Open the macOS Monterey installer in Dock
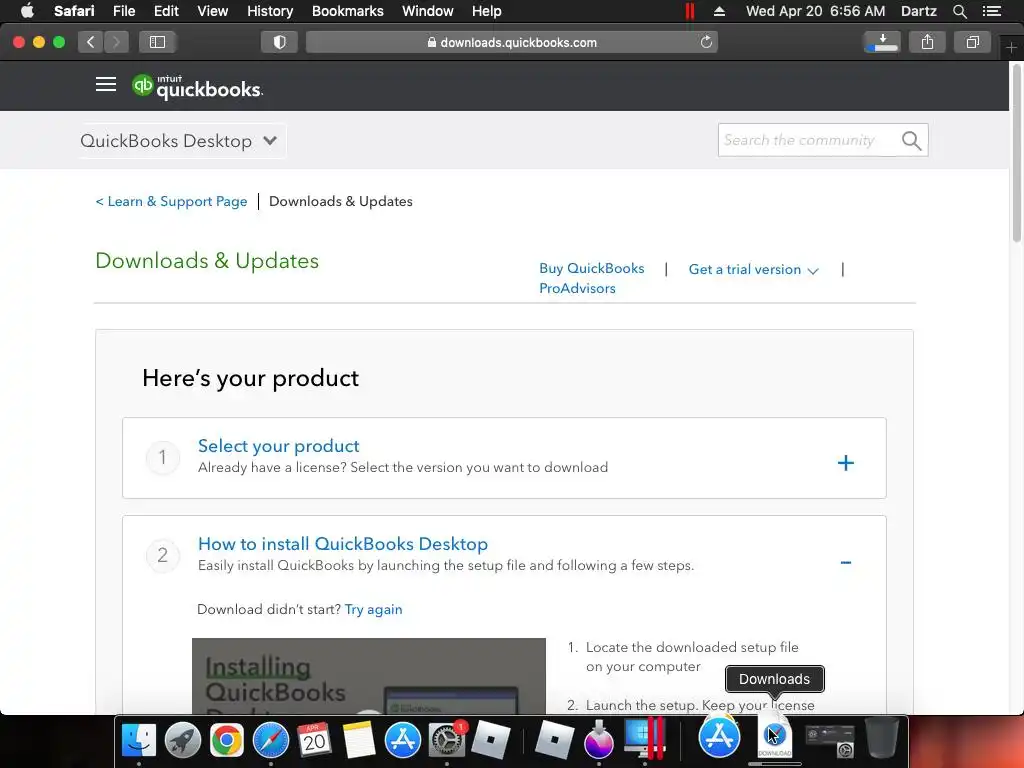The height and width of the screenshot is (768, 1024). 599,740
